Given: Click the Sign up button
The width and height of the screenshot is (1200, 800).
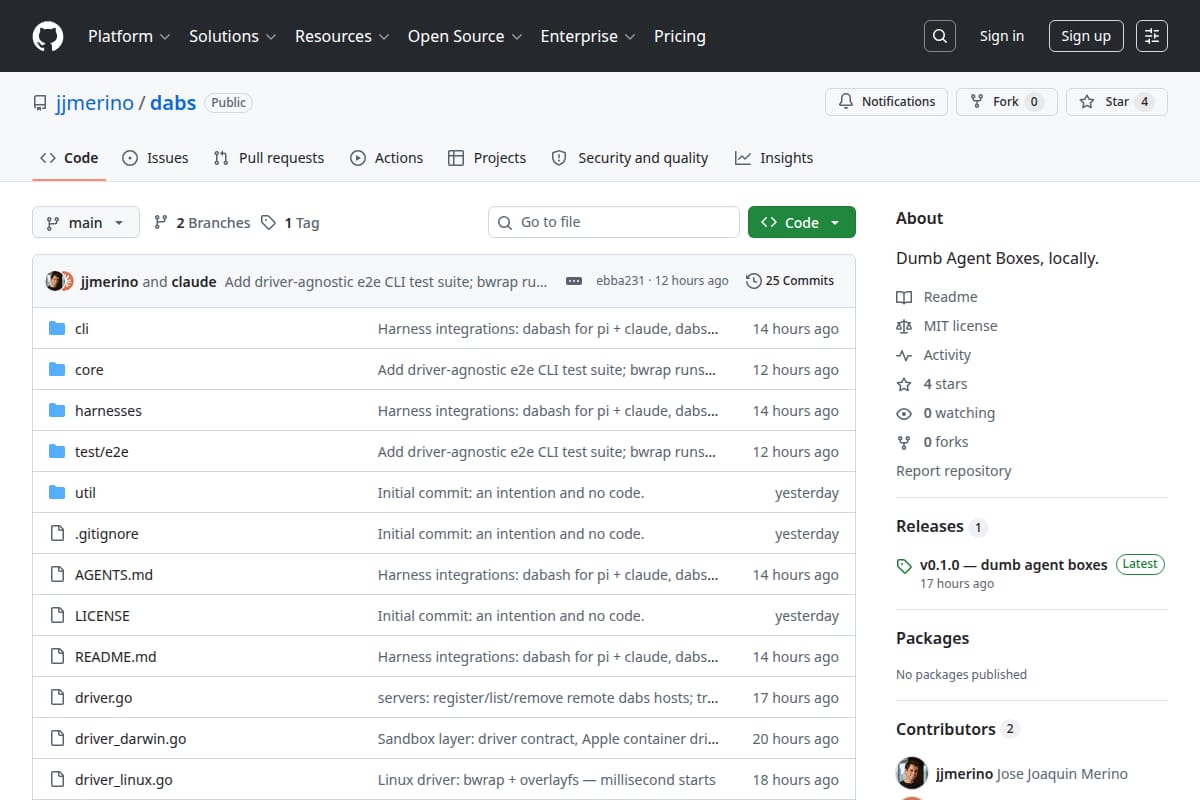Looking at the screenshot, I should (x=1086, y=36).
